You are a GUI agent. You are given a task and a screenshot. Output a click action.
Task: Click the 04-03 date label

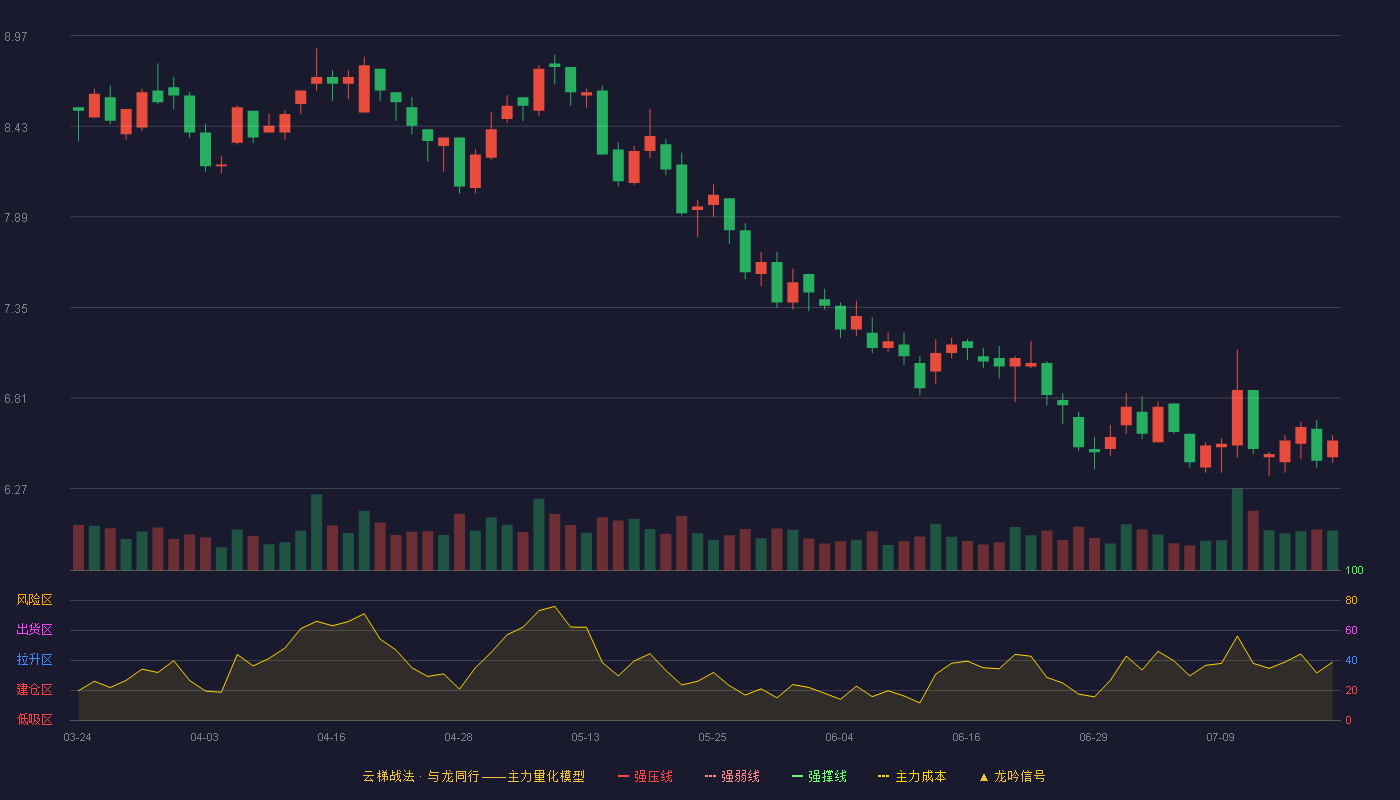[205, 737]
